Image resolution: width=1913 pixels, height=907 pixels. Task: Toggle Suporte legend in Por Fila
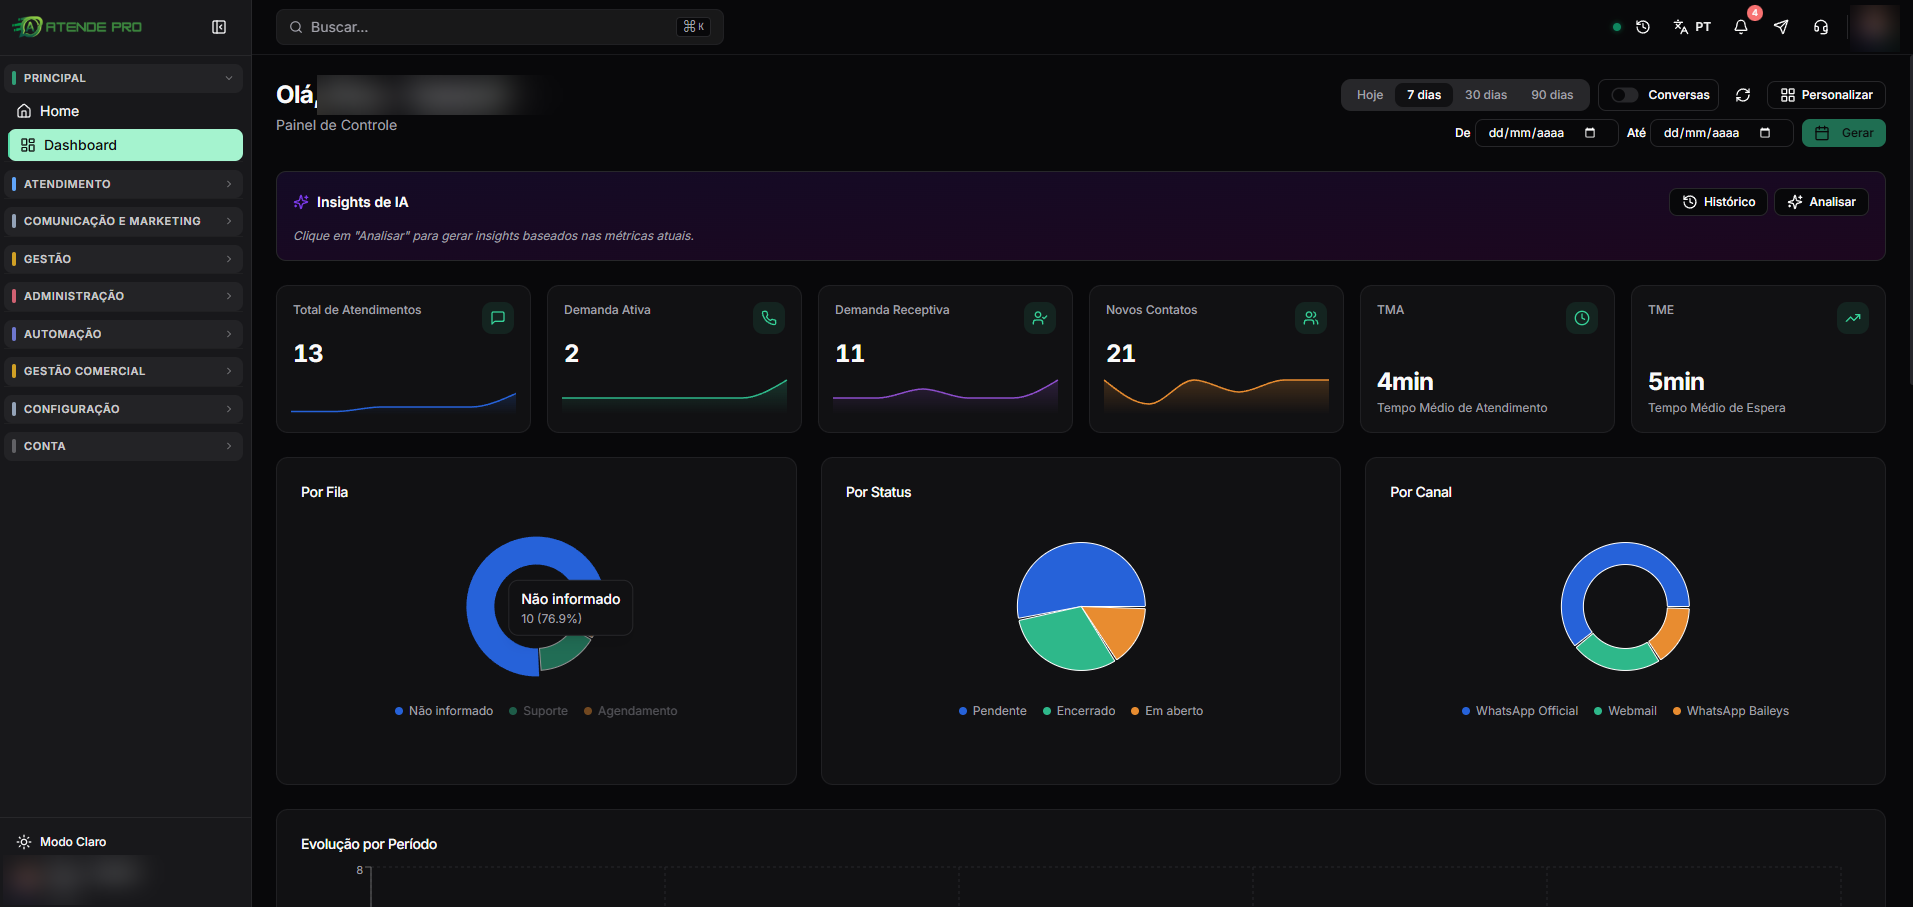538,711
